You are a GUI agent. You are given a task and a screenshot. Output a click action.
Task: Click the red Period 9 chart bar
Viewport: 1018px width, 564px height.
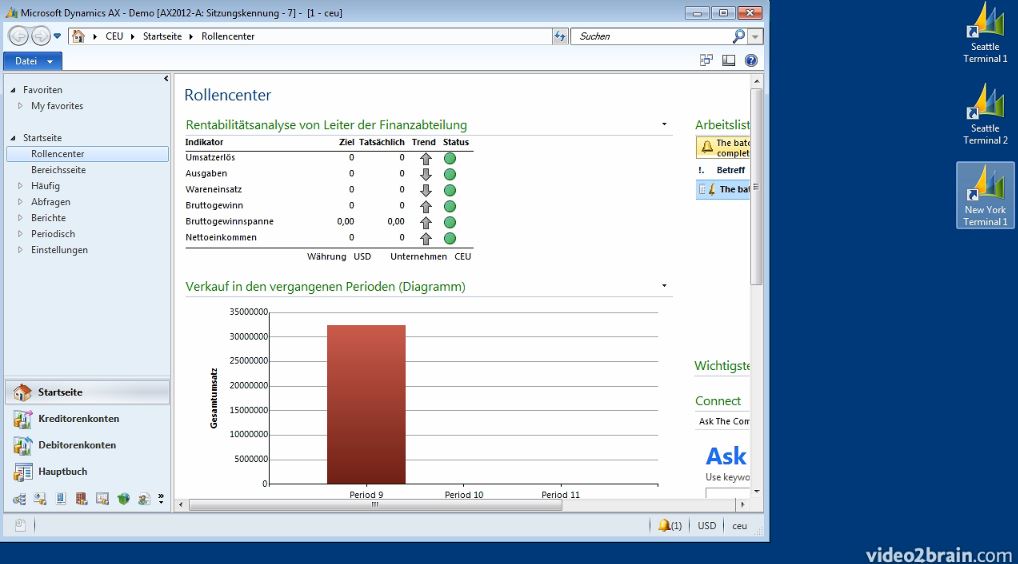coord(366,404)
